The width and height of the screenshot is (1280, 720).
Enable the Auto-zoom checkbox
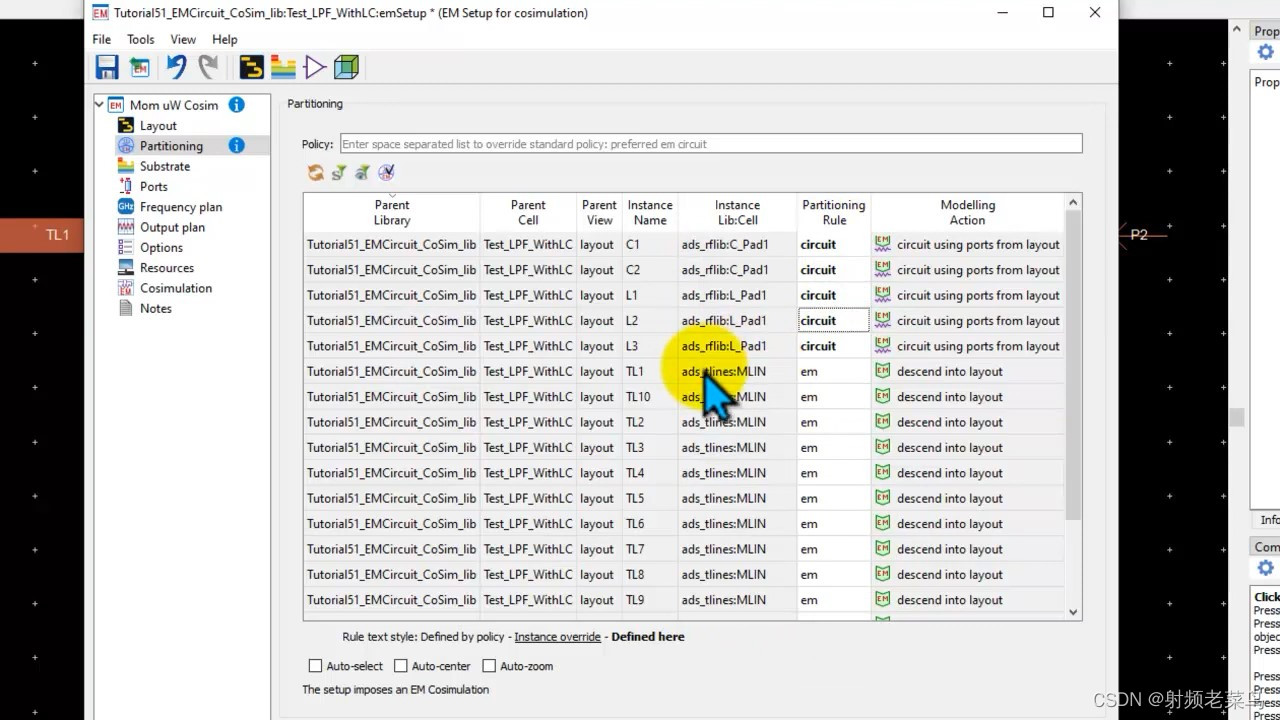point(489,665)
